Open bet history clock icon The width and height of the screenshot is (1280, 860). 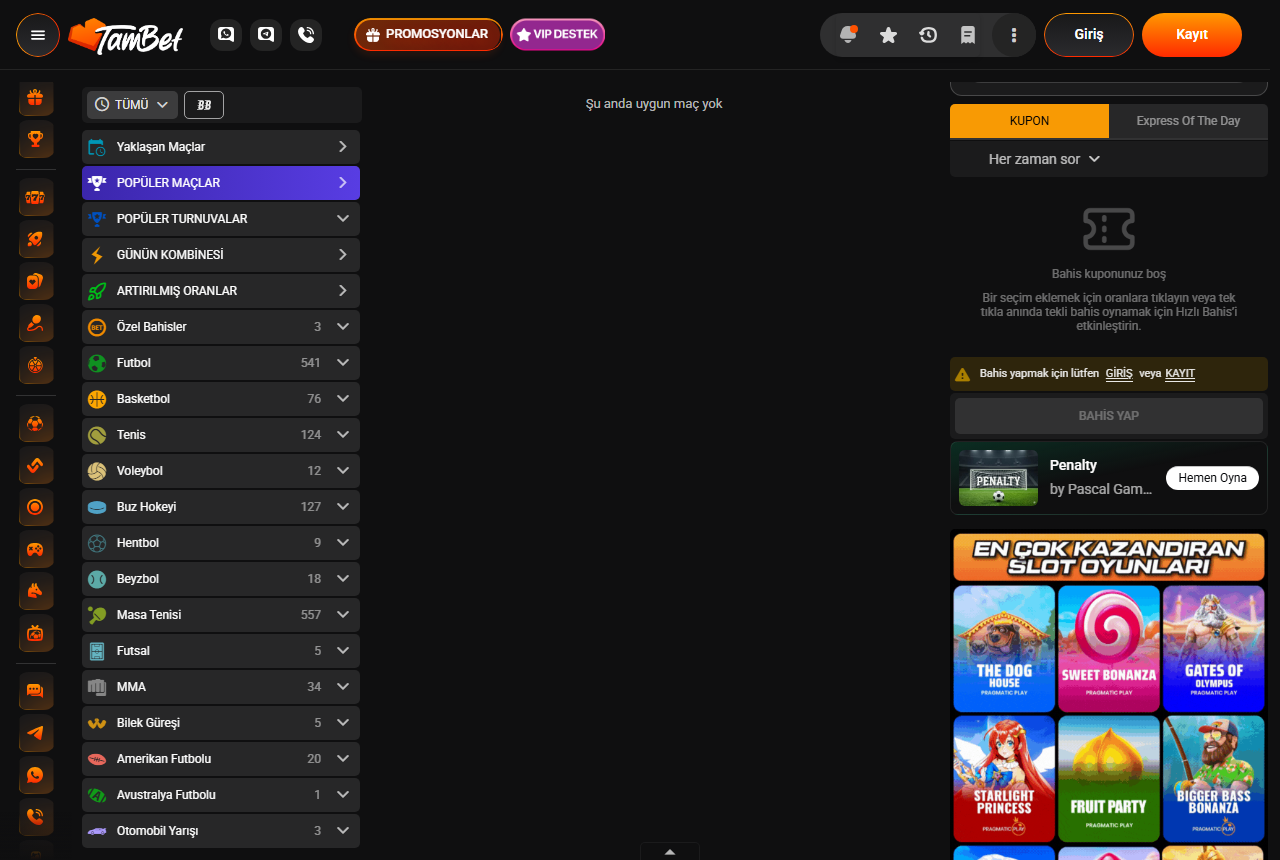pyautogui.click(x=928, y=35)
